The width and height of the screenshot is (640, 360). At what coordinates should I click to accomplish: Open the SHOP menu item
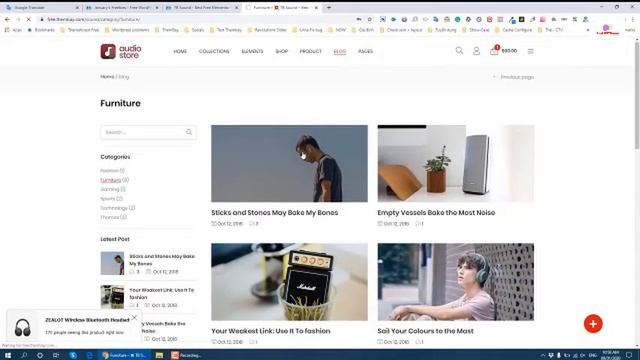282,51
